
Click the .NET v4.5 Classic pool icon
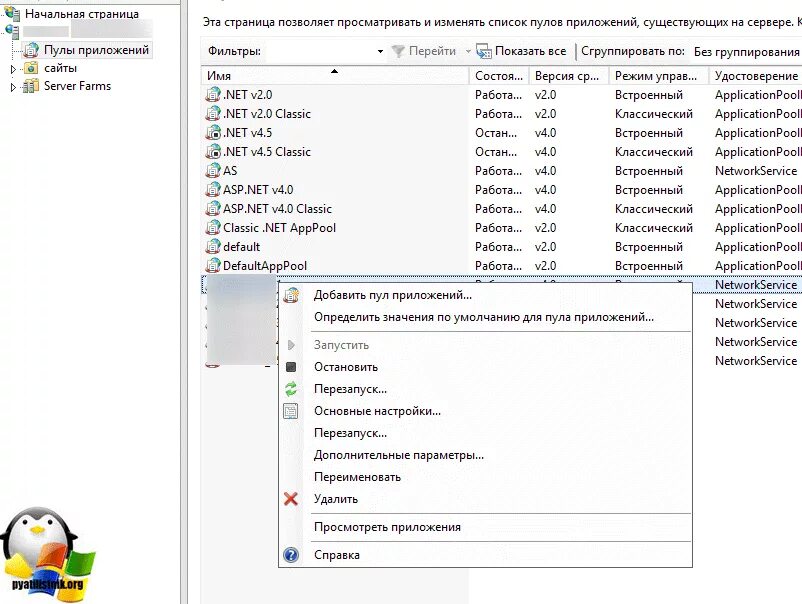click(x=213, y=151)
